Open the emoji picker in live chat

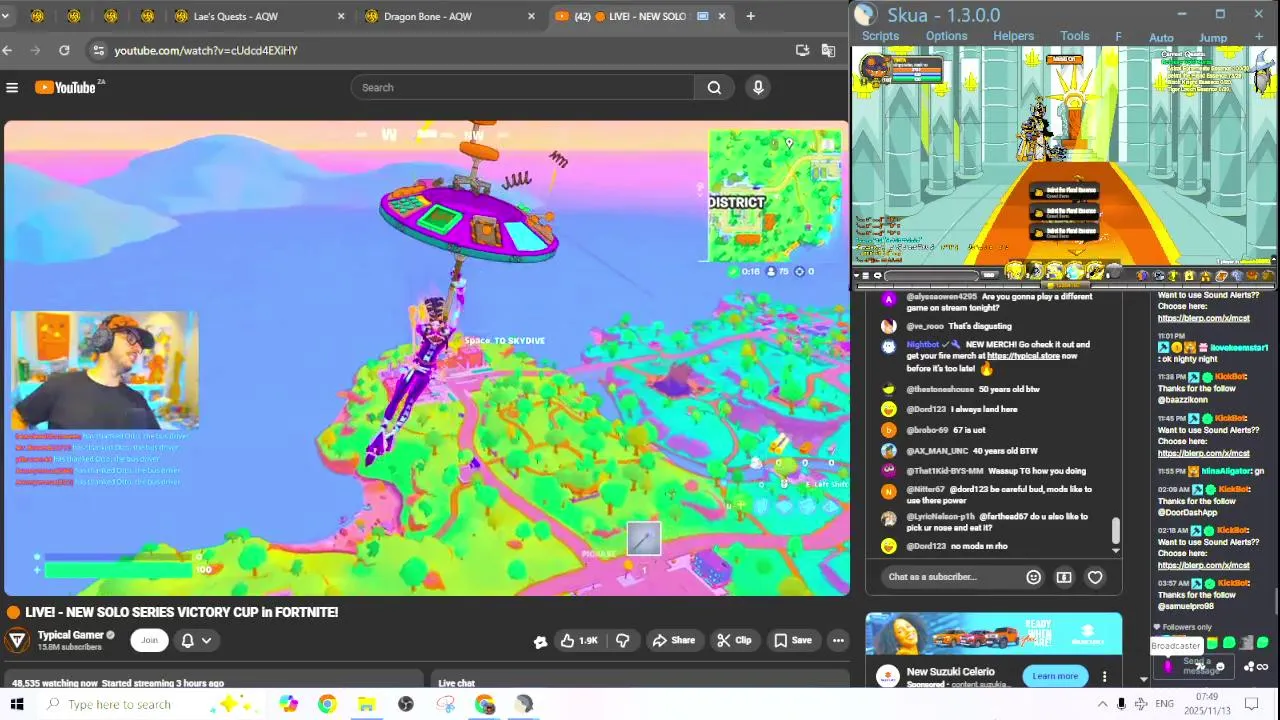1033,577
